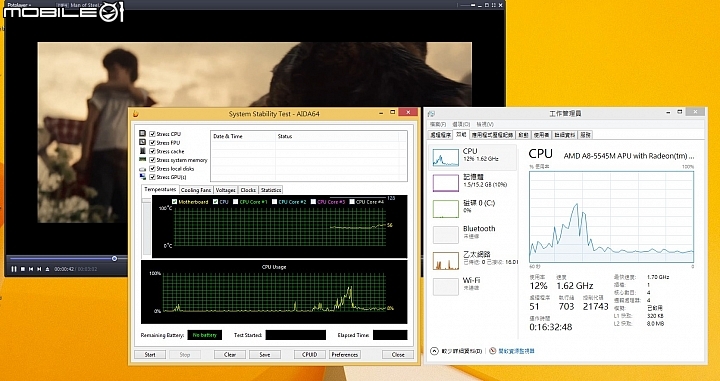This screenshot has height=381, width=720.
Task: Toggle the Stress local disks checkbox
Action: [x=152, y=168]
